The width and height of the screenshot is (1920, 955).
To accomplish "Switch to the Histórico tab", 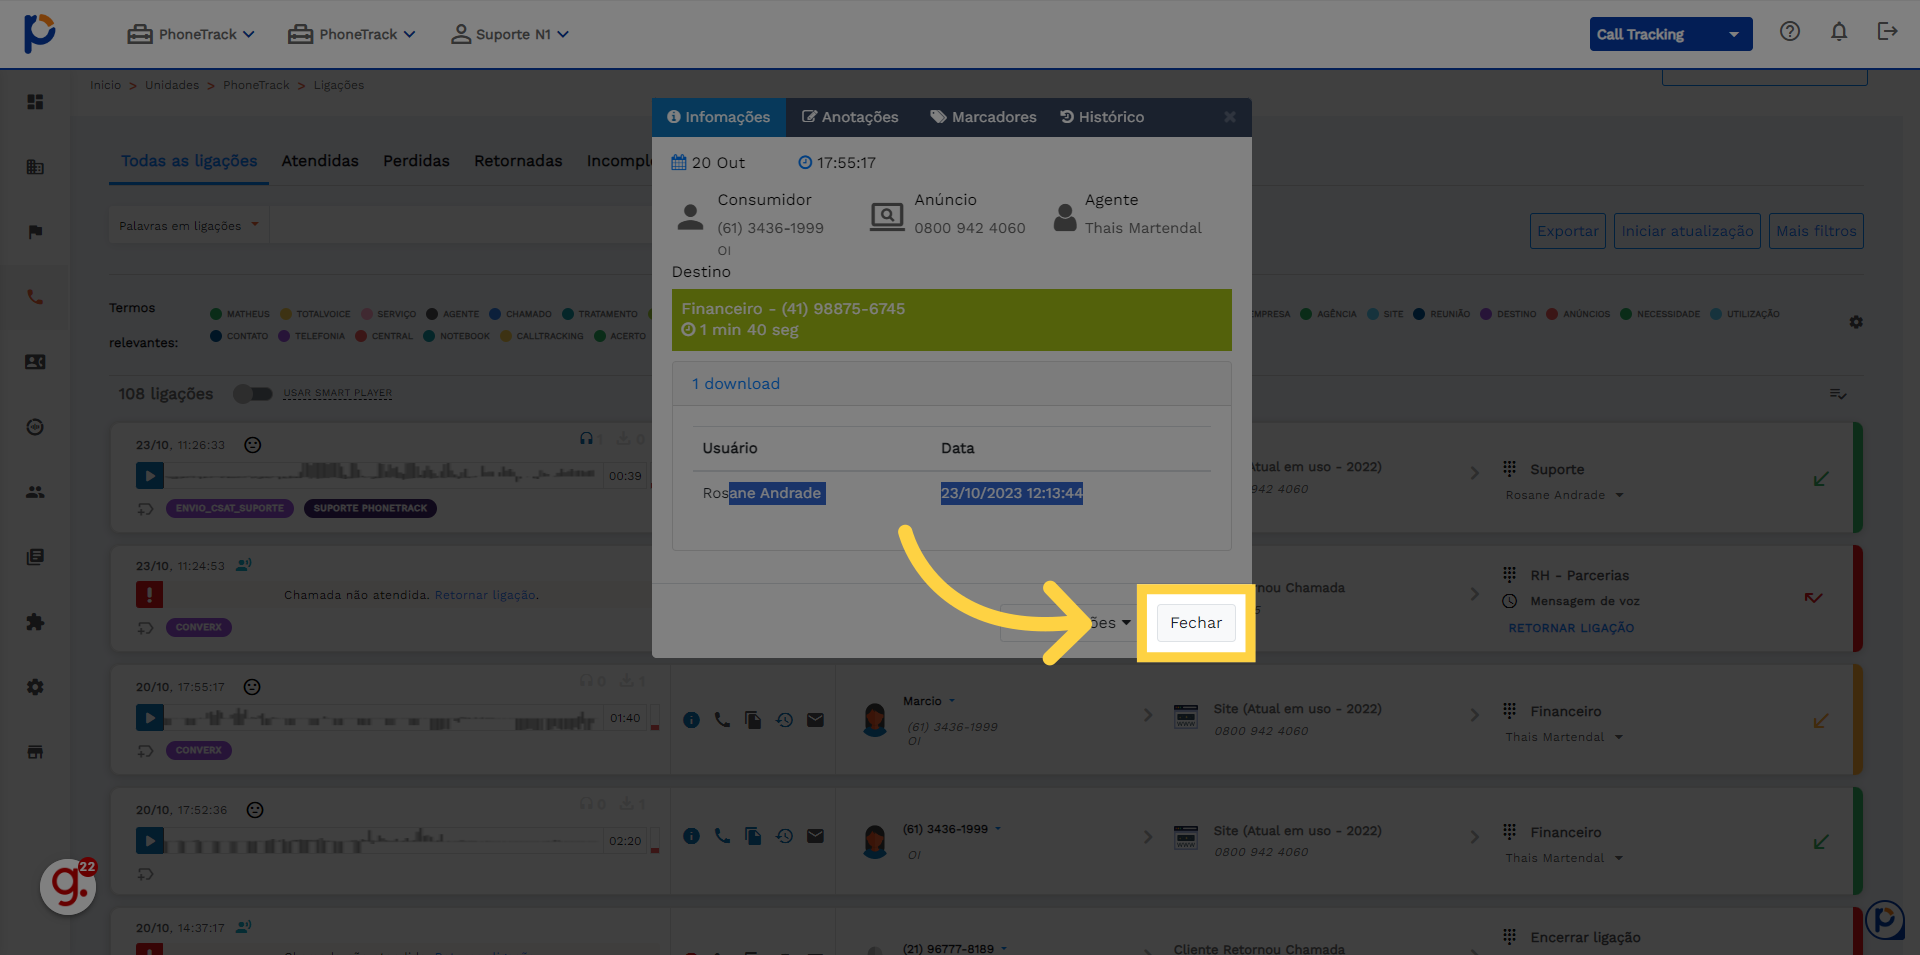I will point(1102,117).
